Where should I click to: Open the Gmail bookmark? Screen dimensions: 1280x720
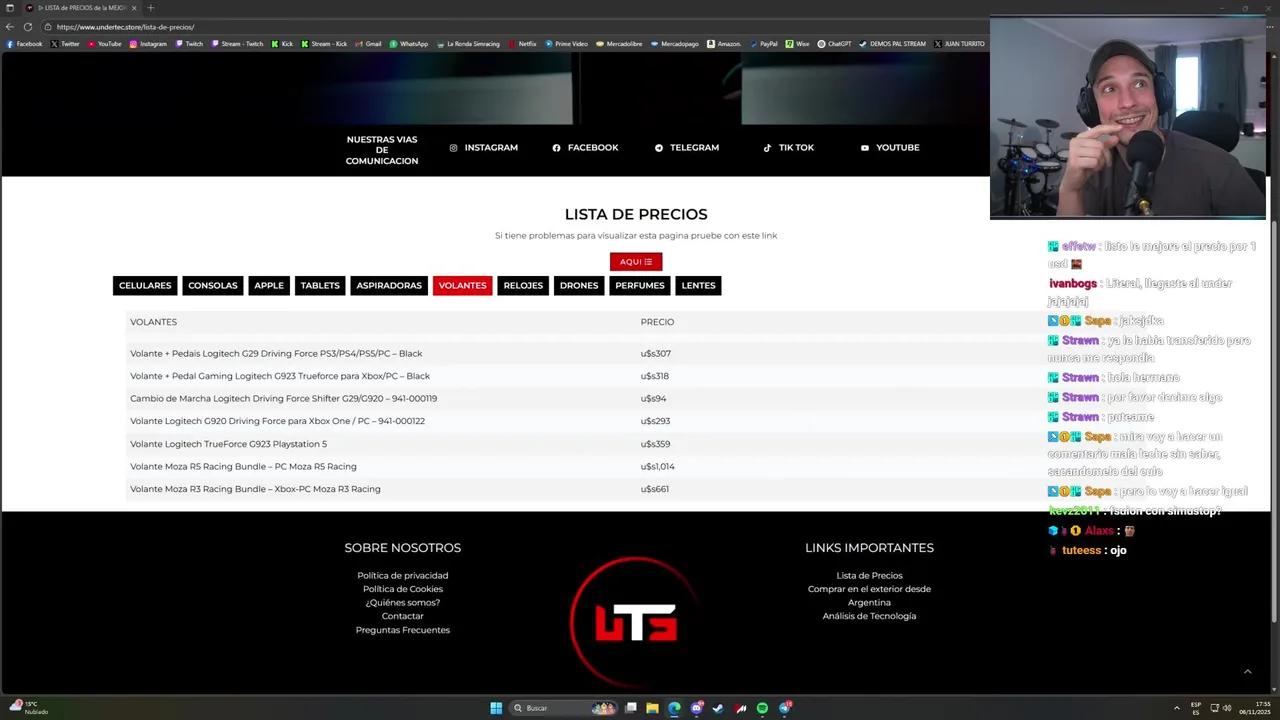point(368,44)
